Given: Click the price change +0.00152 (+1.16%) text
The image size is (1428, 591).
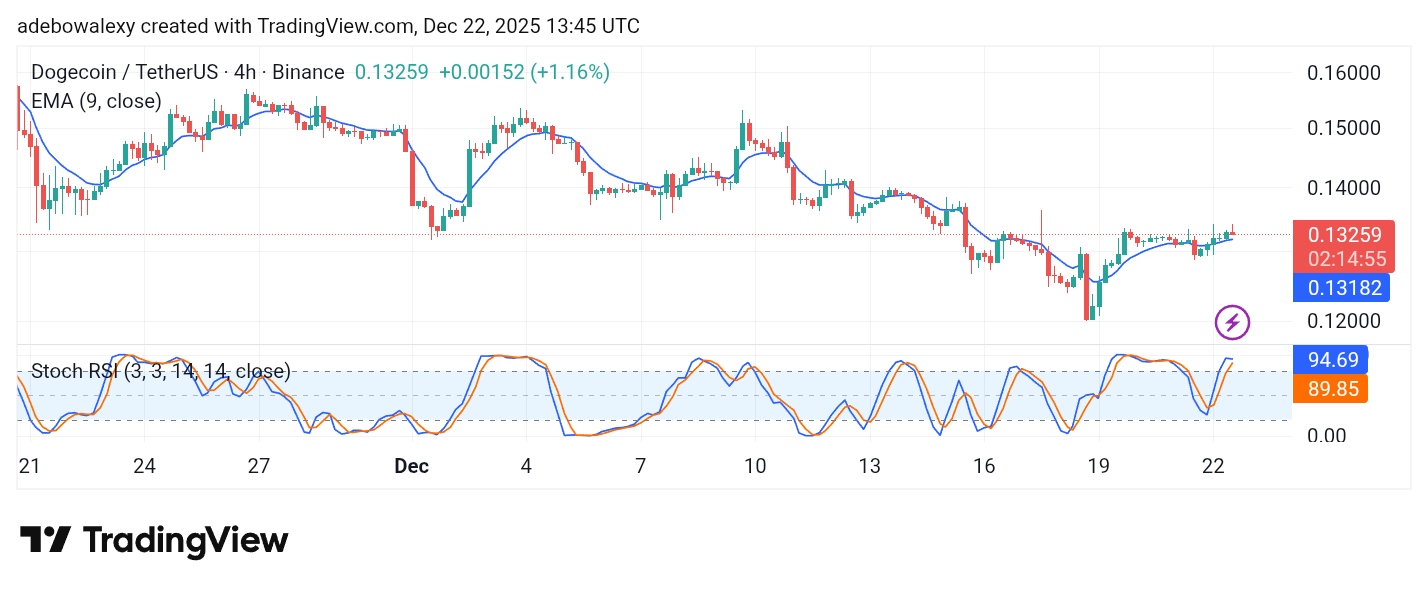Looking at the screenshot, I should tap(524, 72).
